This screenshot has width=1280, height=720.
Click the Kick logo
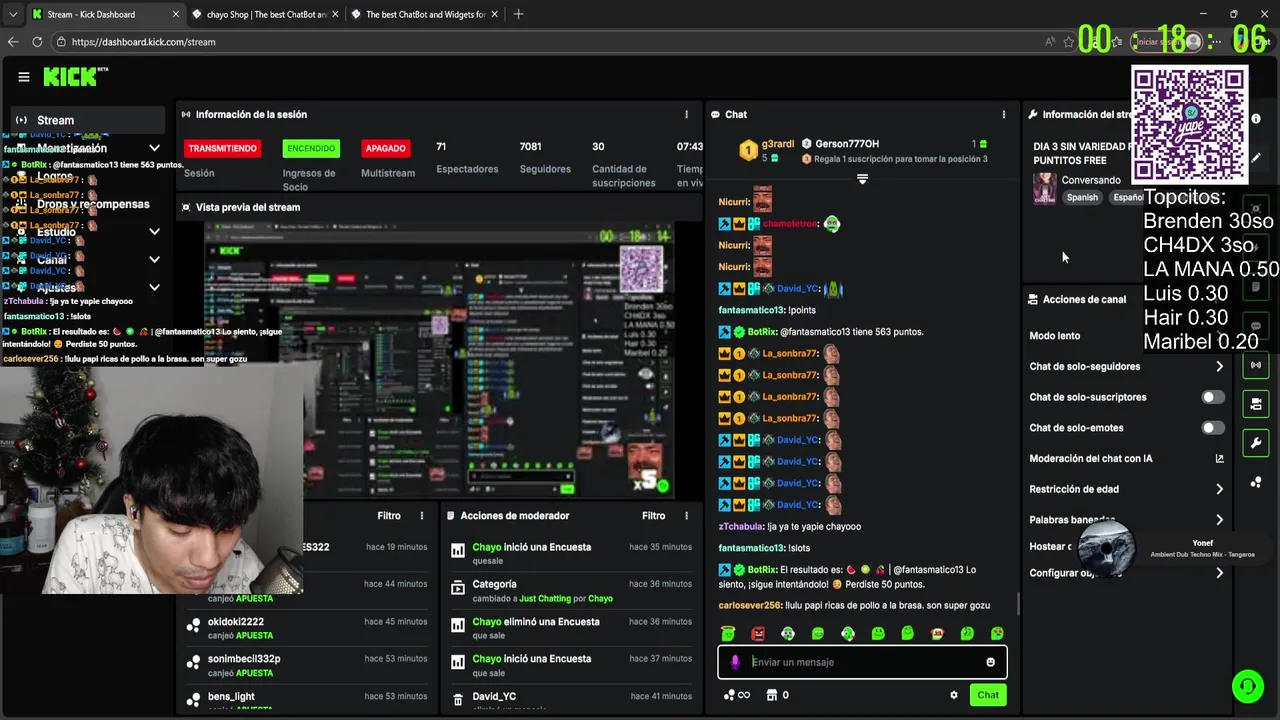click(75, 76)
